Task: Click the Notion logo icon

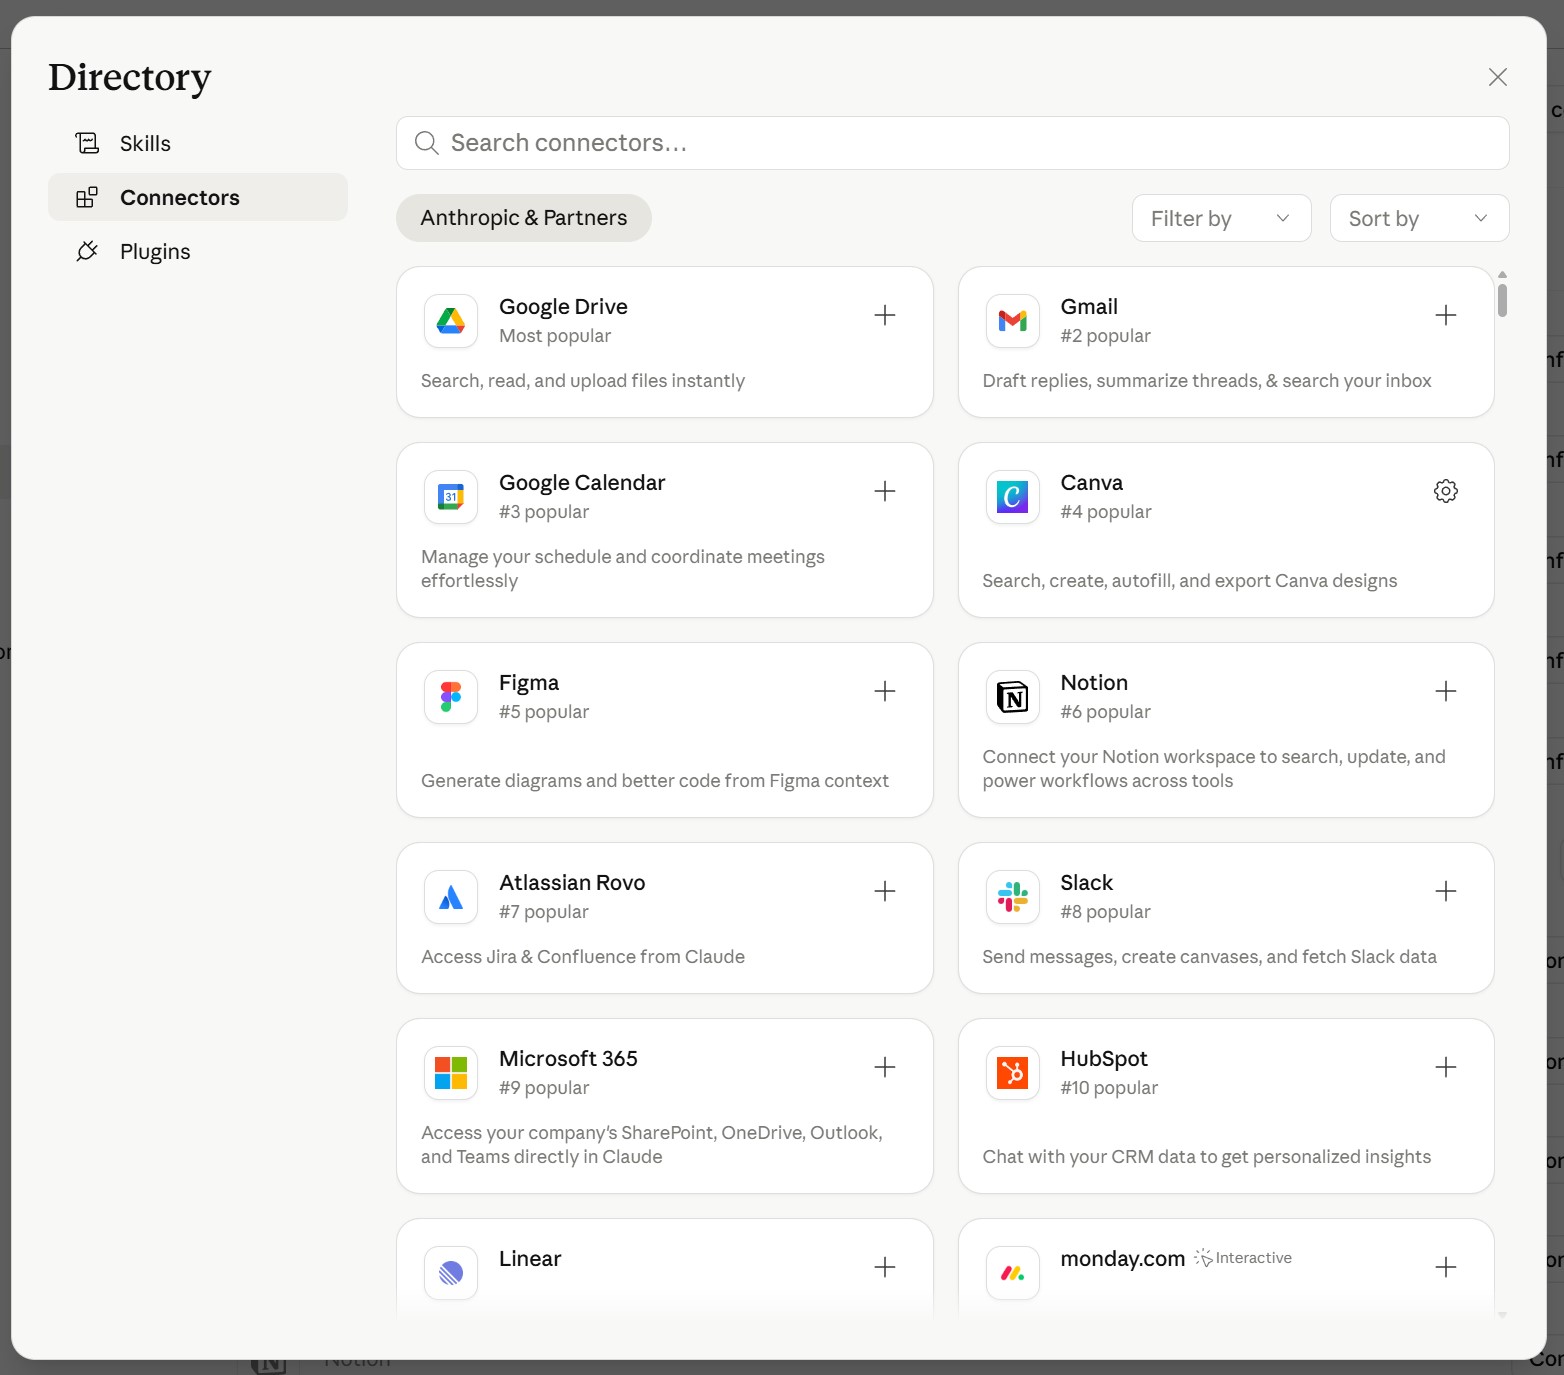Action: point(1013,697)
